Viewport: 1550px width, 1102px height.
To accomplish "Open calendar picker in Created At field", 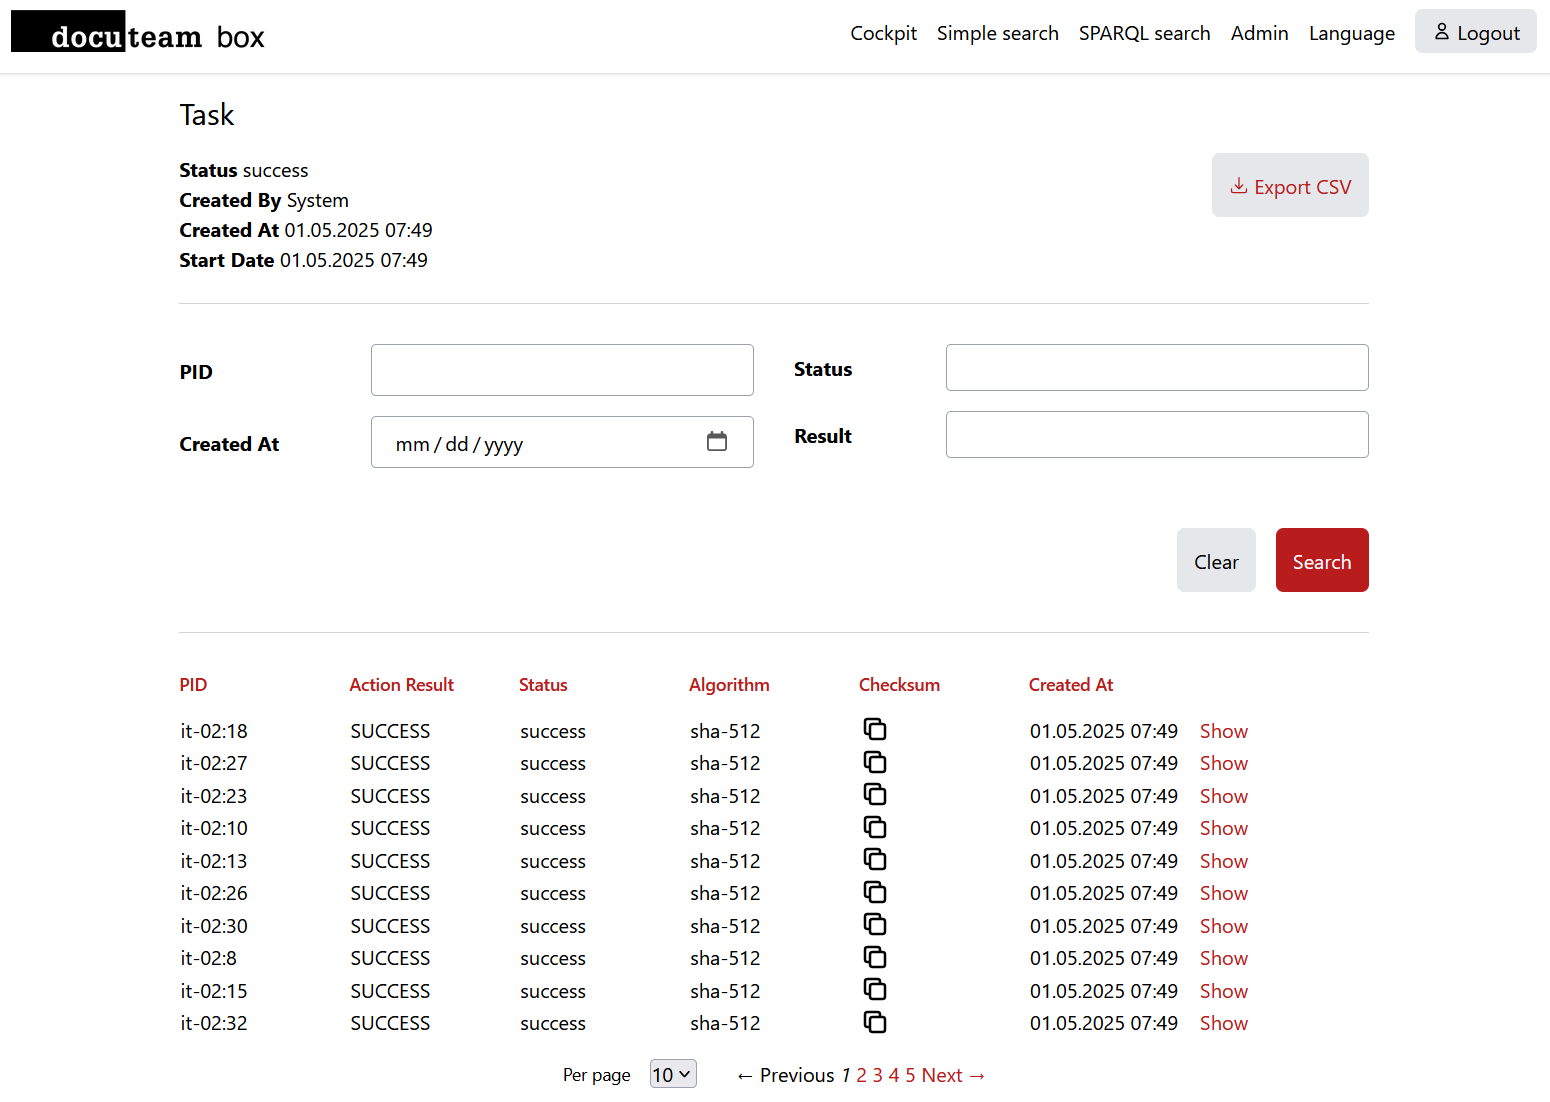I will pyautogui.click(x=717, y=442).
